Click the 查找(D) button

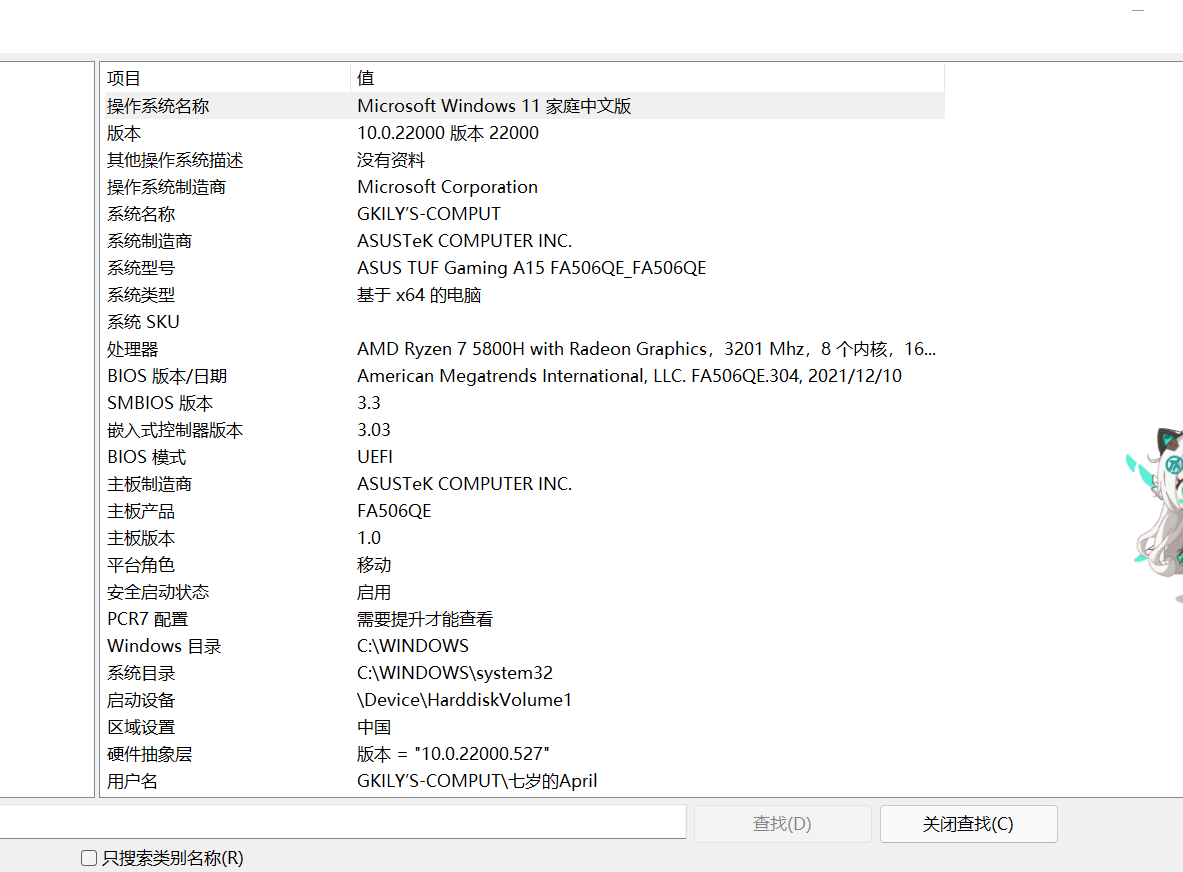coord(782,824)
